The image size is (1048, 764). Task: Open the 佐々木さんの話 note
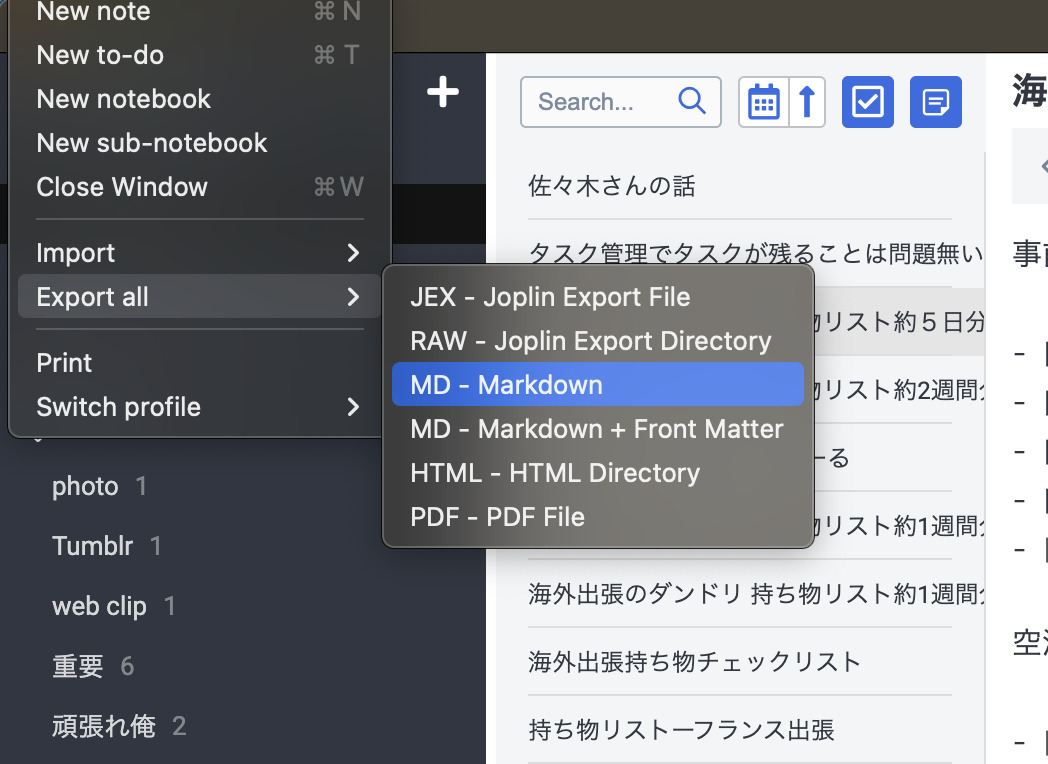[611, 186]
